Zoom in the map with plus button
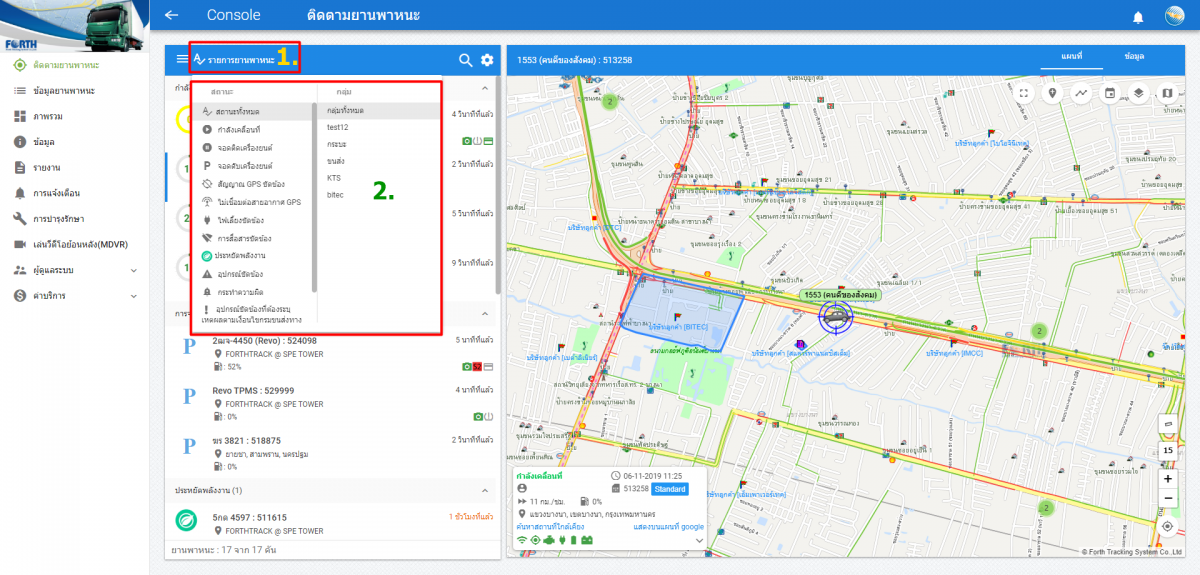Screen dimensions: 1200x575 [x=1167, y=478]
